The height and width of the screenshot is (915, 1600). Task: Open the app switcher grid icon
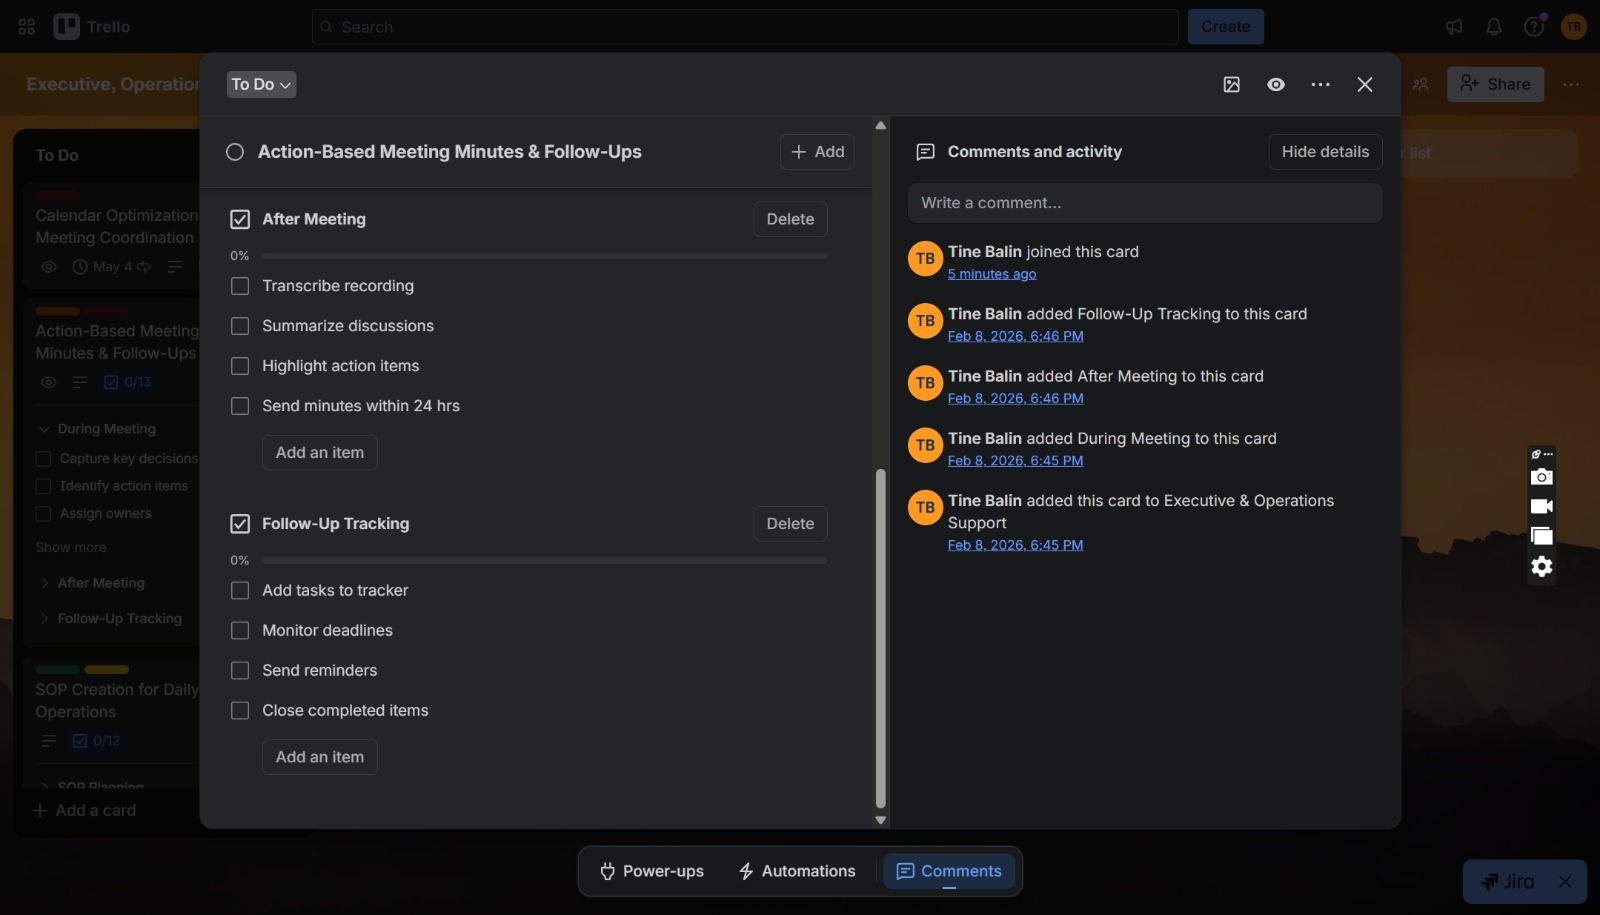[27, 27]
